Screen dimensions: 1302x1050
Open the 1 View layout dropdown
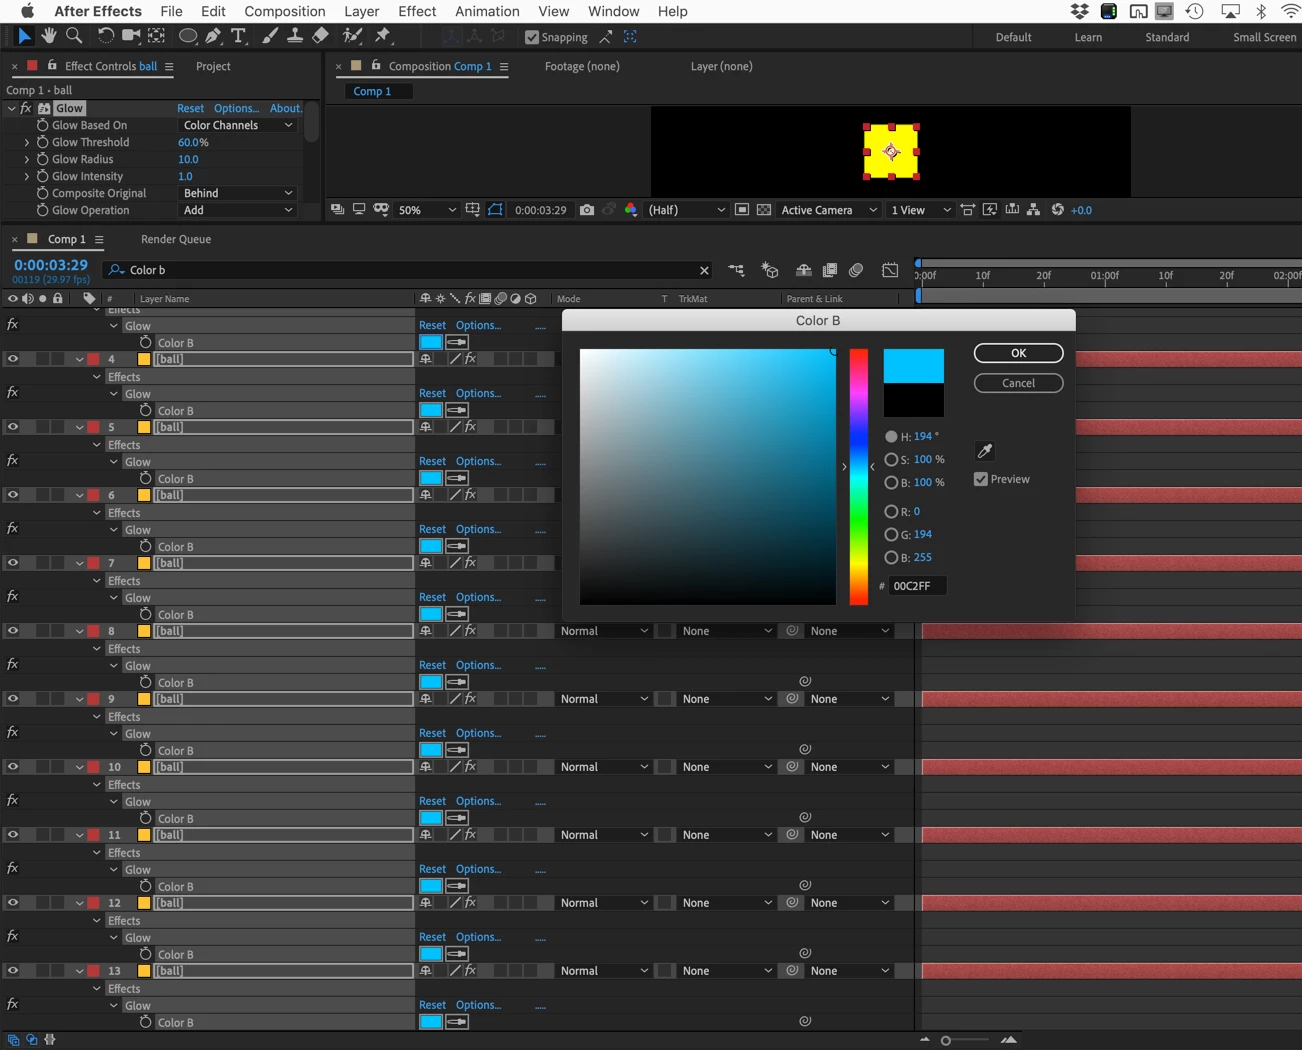[920, 210]
